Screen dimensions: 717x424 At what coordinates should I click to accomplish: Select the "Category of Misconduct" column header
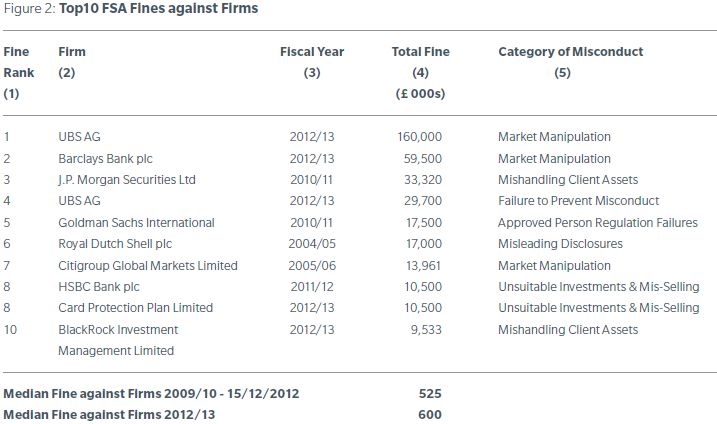point(570,52)
